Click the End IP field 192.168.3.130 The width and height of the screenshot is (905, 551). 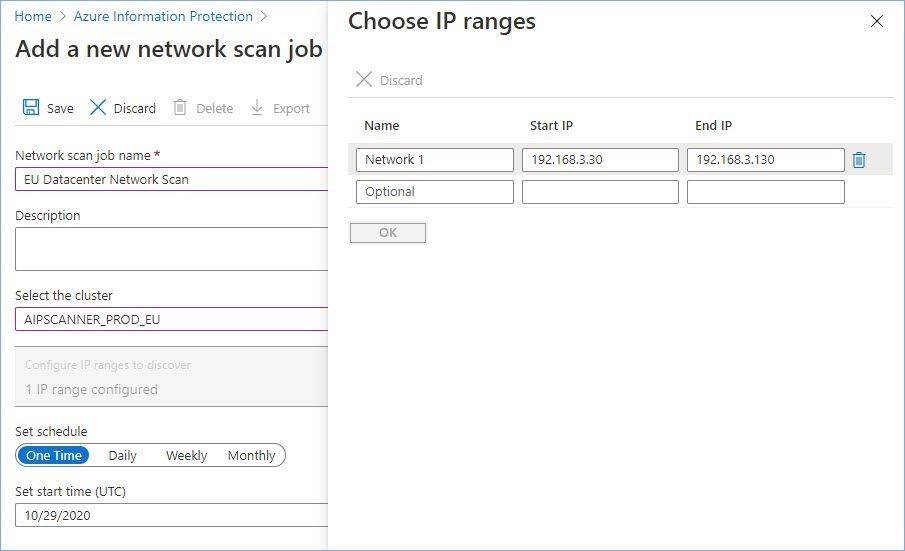765,160
